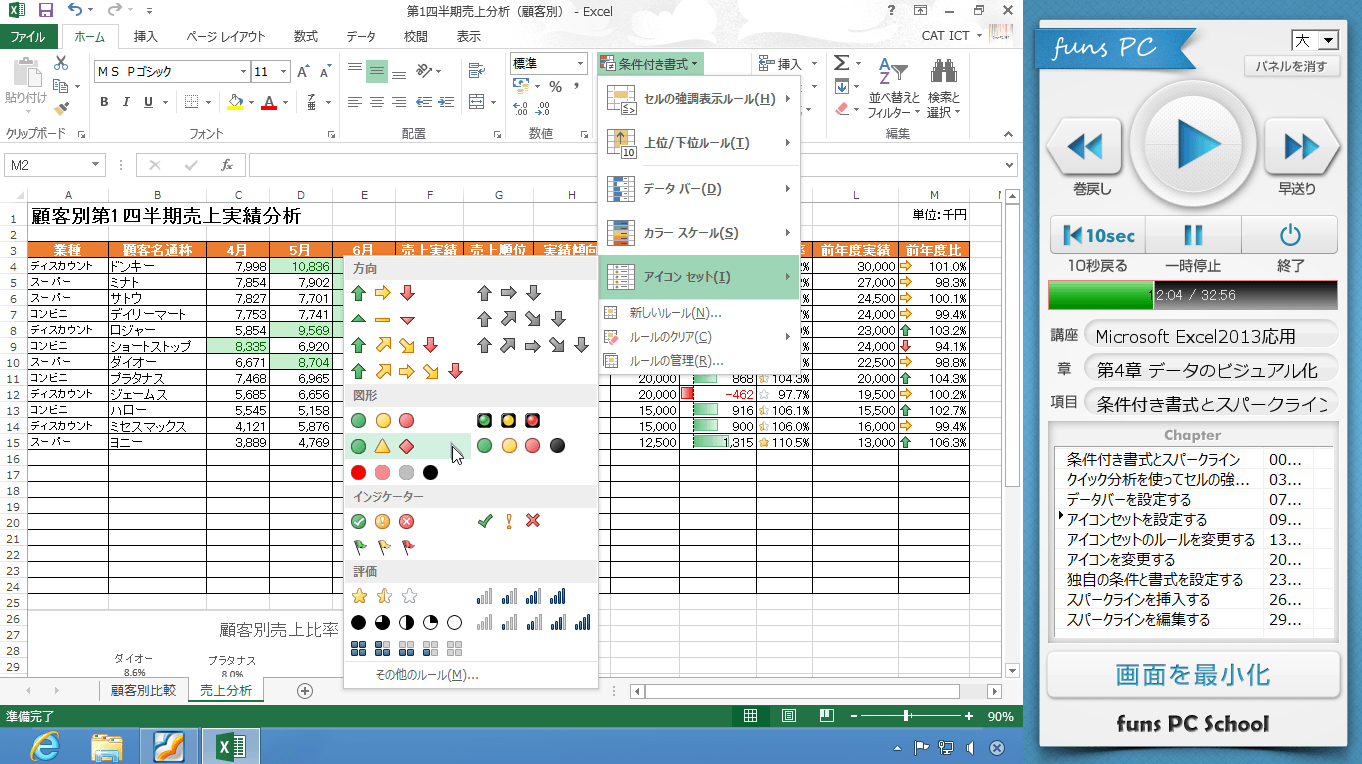This screenshot has height=764, width=1362.
Task: Open the number format dropdown showing 標準
Action: click(x=578, y=63)
